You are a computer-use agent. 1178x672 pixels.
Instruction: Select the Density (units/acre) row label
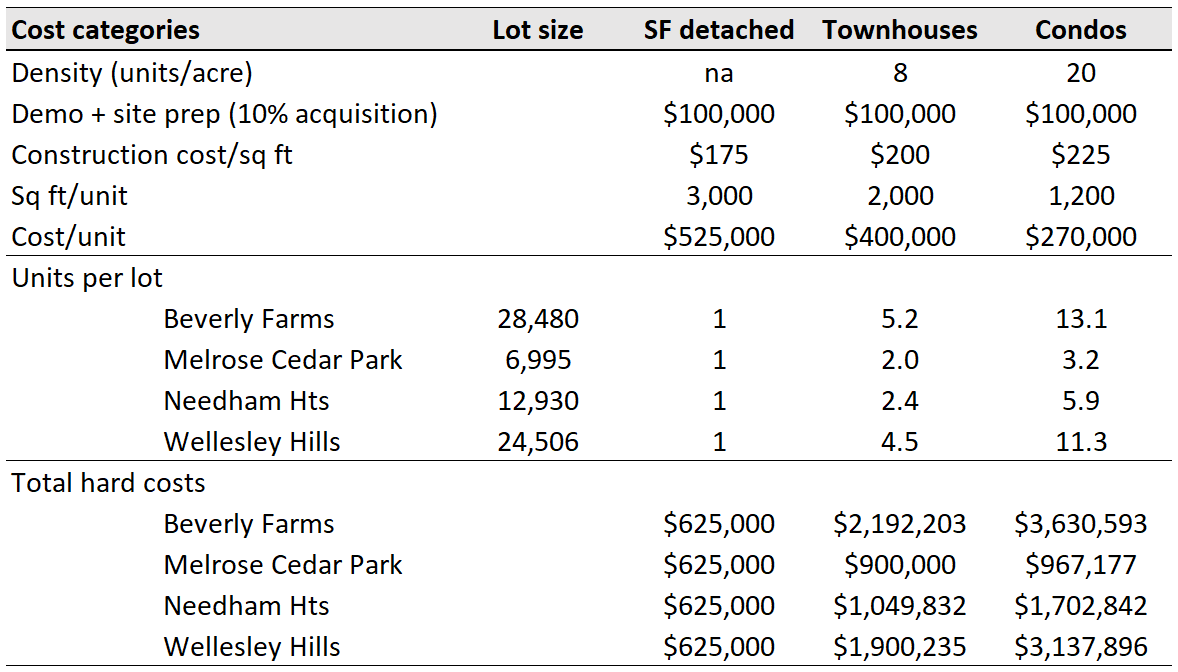[132, 73]
